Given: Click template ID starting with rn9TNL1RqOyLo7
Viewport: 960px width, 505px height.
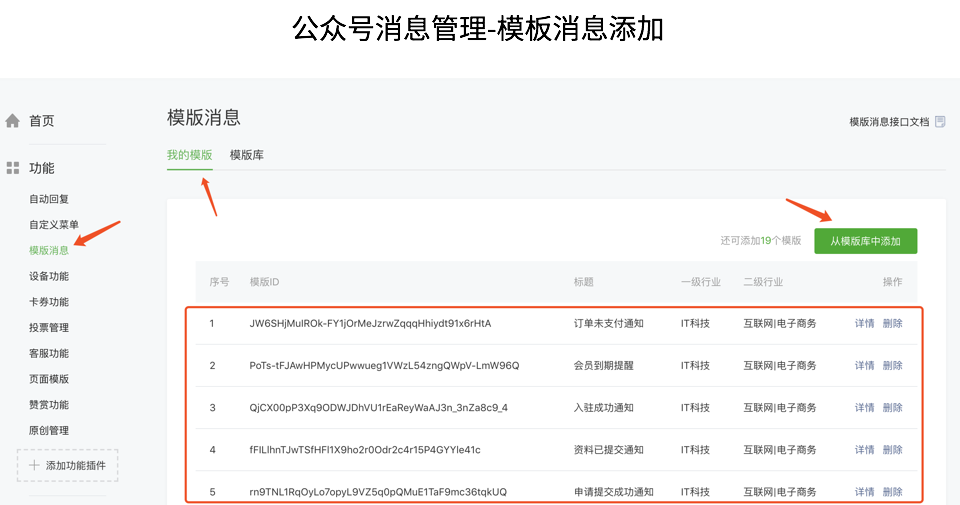Looking at the screenshot, I should tap(378, 492).
